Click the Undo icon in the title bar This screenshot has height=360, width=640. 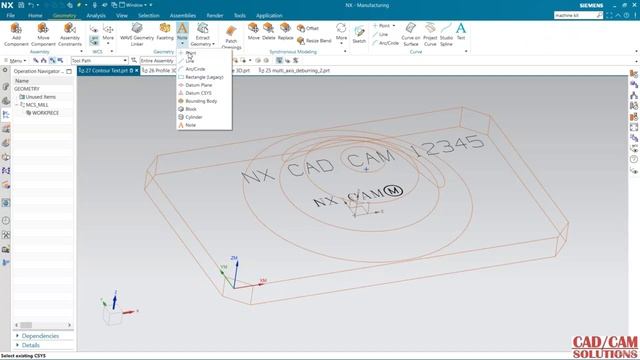[x=31, y=5]
